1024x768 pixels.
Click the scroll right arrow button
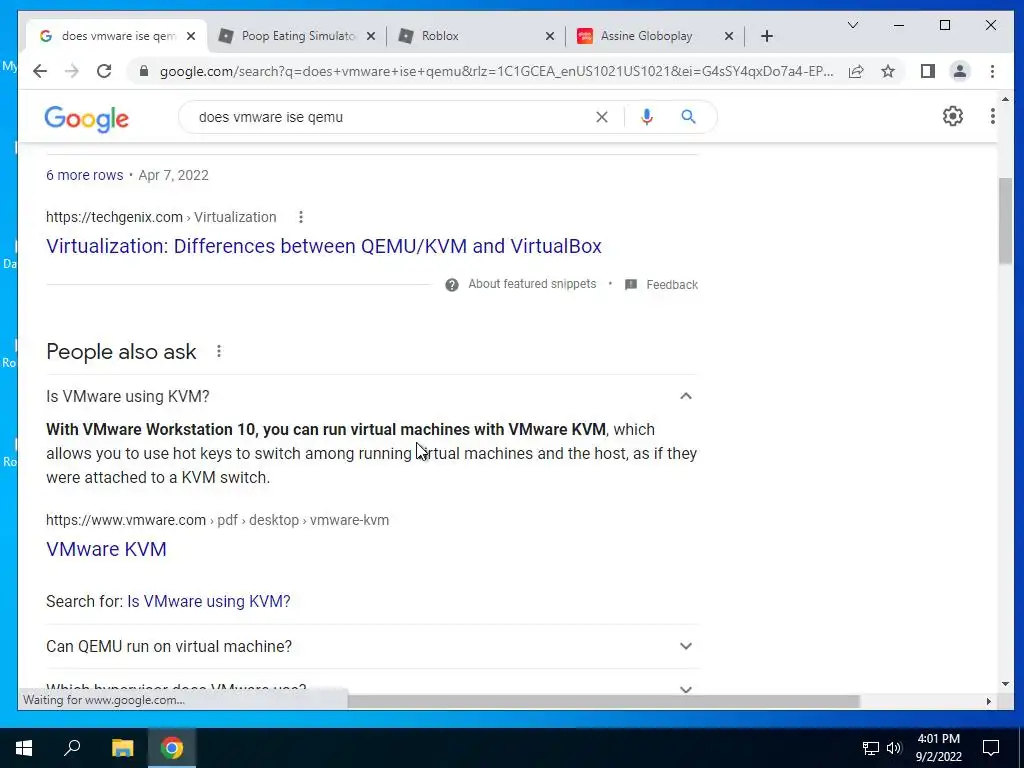tap(988, 701)
